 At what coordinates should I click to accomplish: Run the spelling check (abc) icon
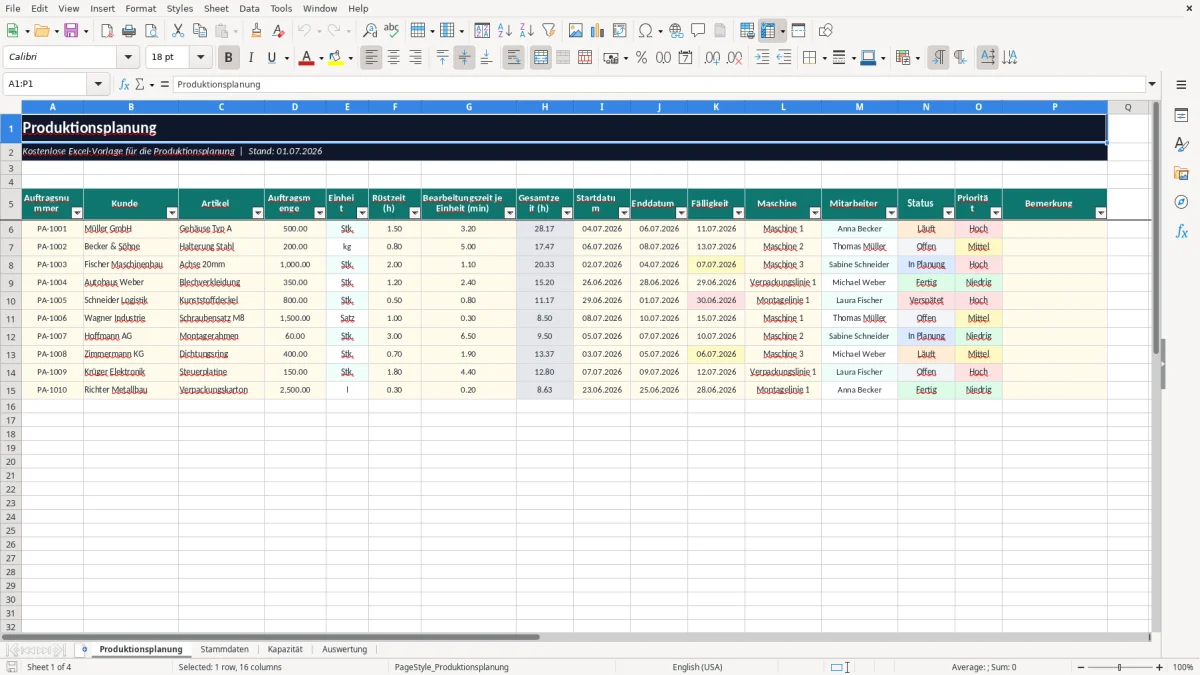[392, 31]
